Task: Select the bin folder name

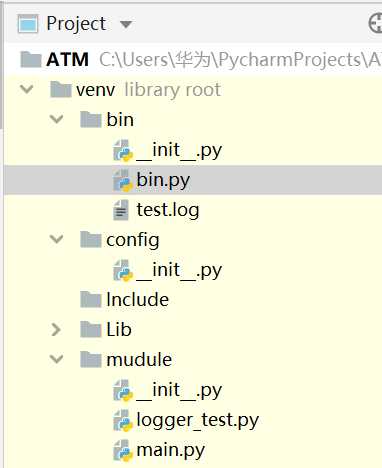Action: point(120,120)
